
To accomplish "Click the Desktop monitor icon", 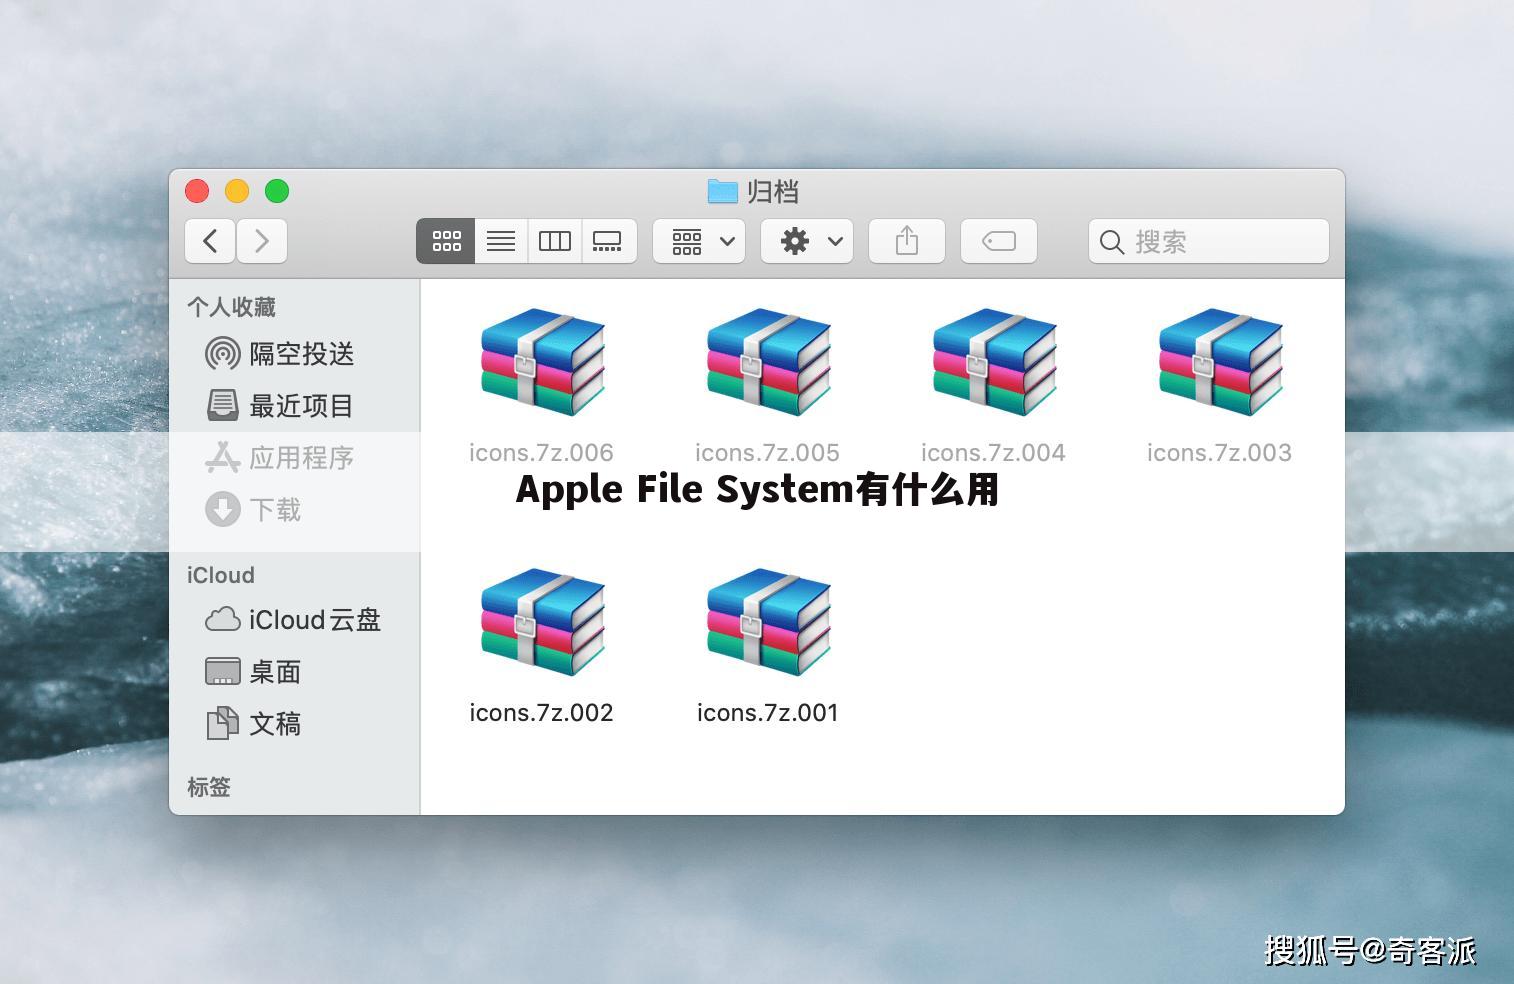I will pos(222,672).
